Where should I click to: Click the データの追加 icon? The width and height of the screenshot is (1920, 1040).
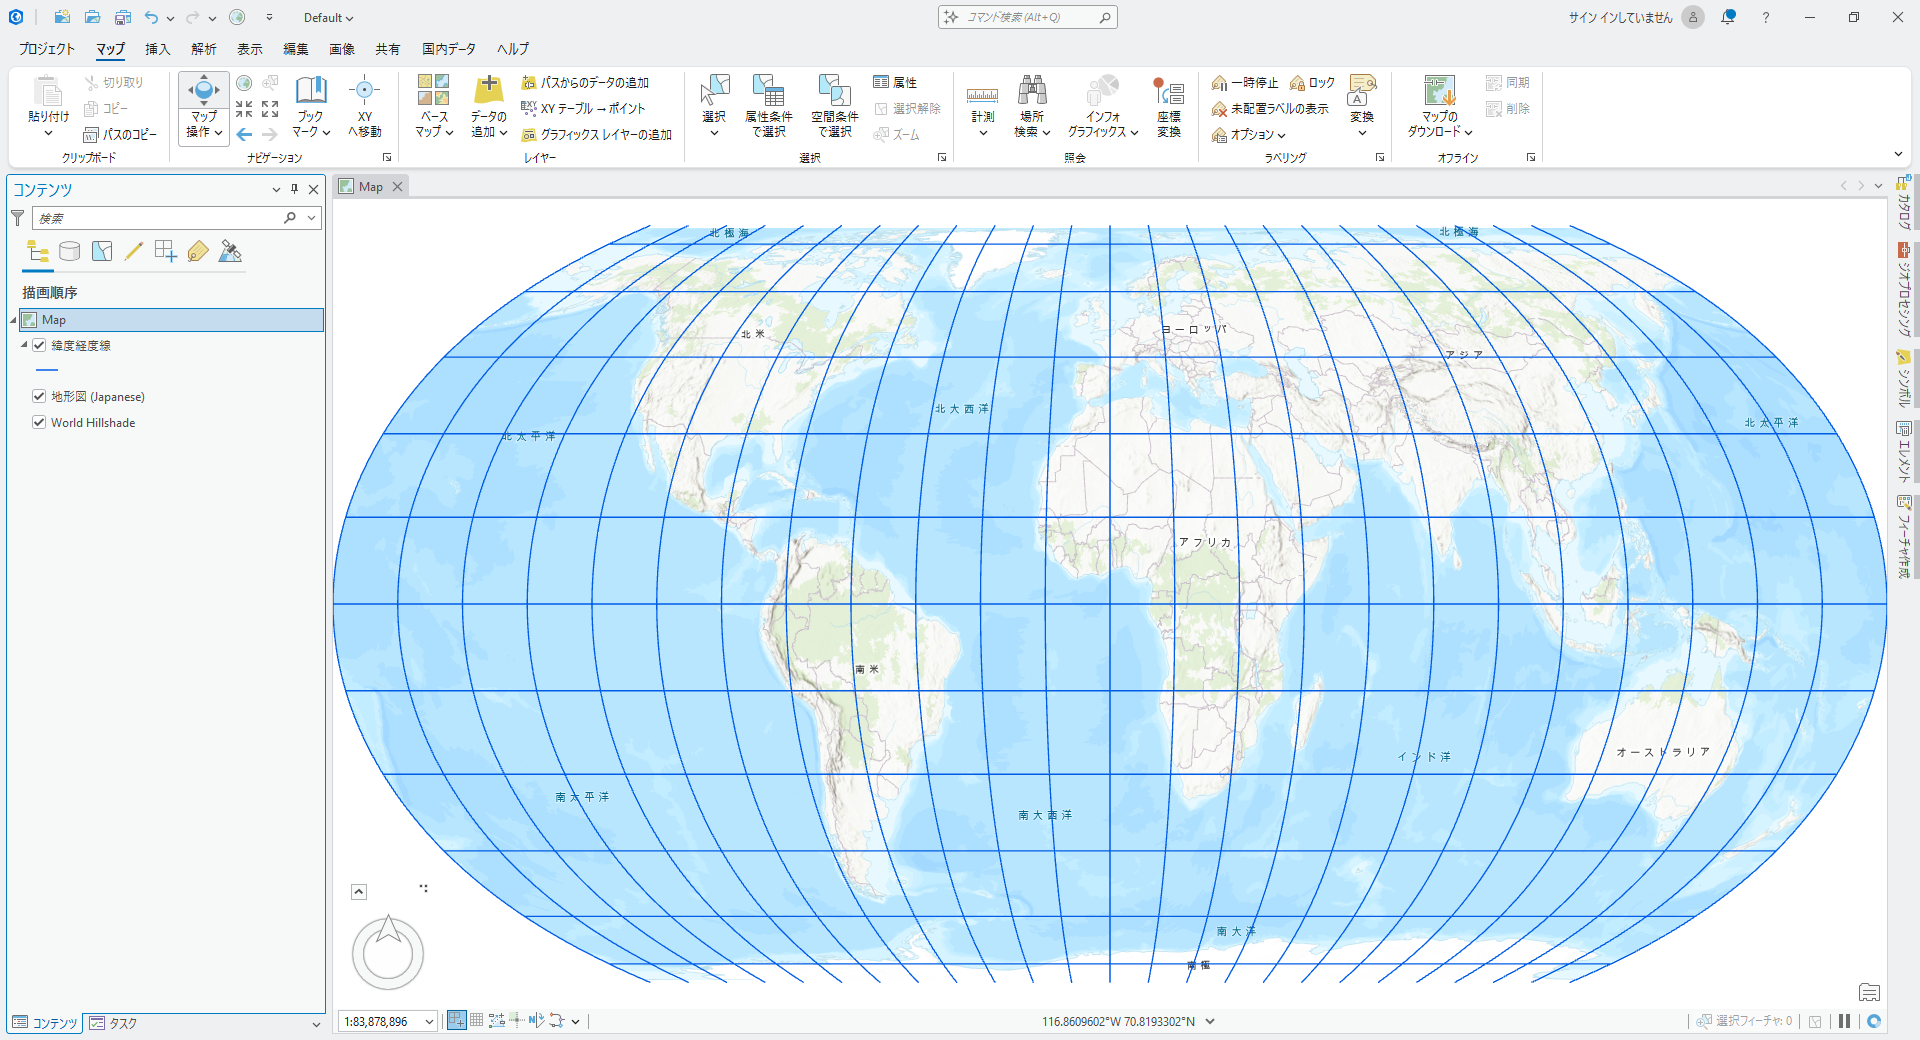pos(488,92)
